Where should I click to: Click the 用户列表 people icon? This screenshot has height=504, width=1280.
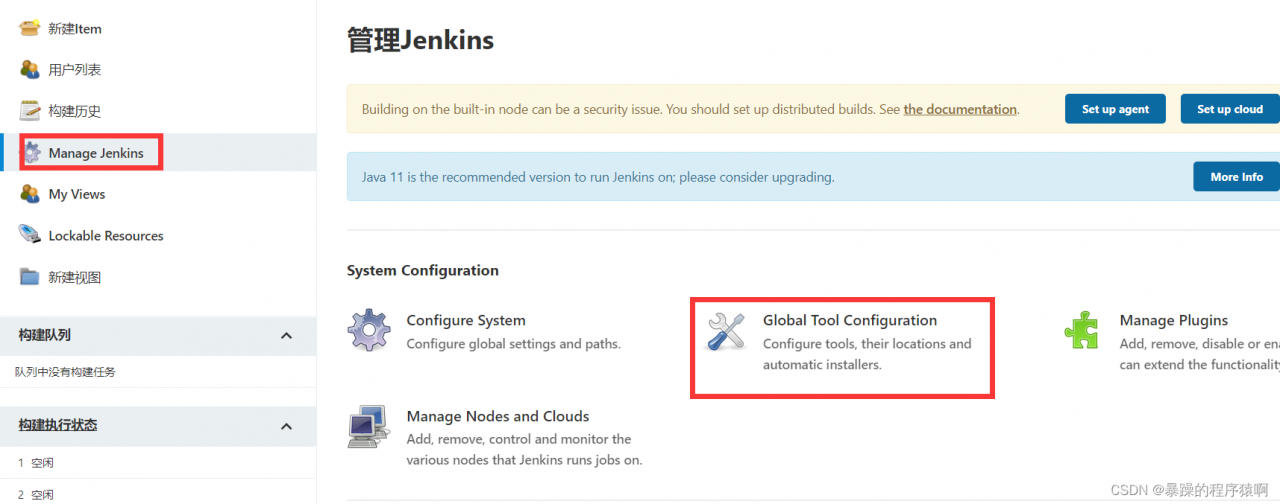pos(30,69)
